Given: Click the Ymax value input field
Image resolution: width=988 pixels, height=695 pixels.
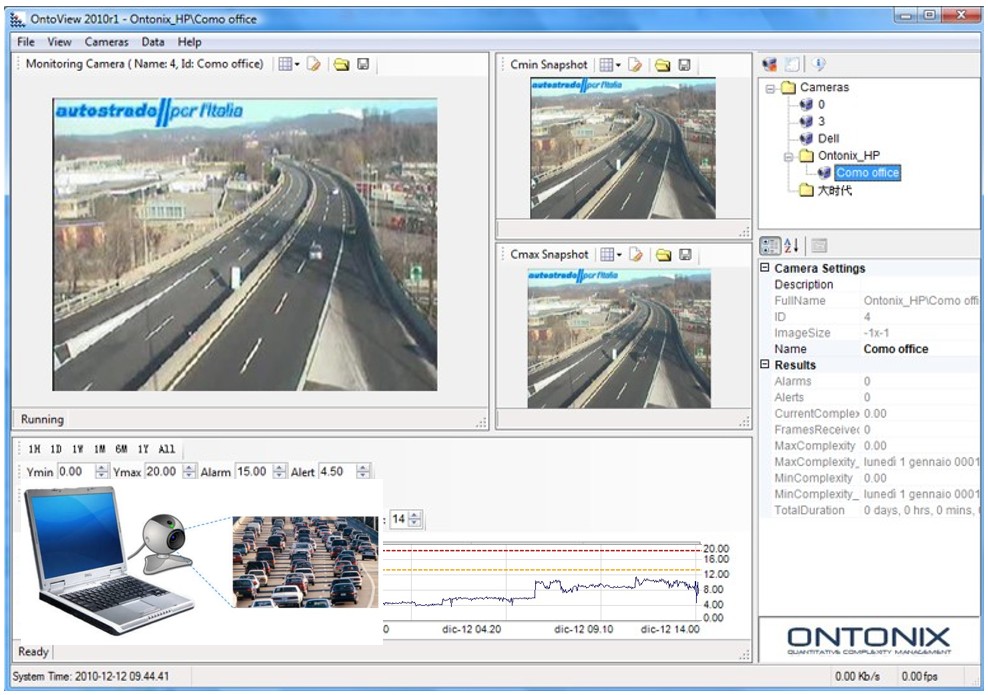Looking at the screenshot, I should click(161, 472).
